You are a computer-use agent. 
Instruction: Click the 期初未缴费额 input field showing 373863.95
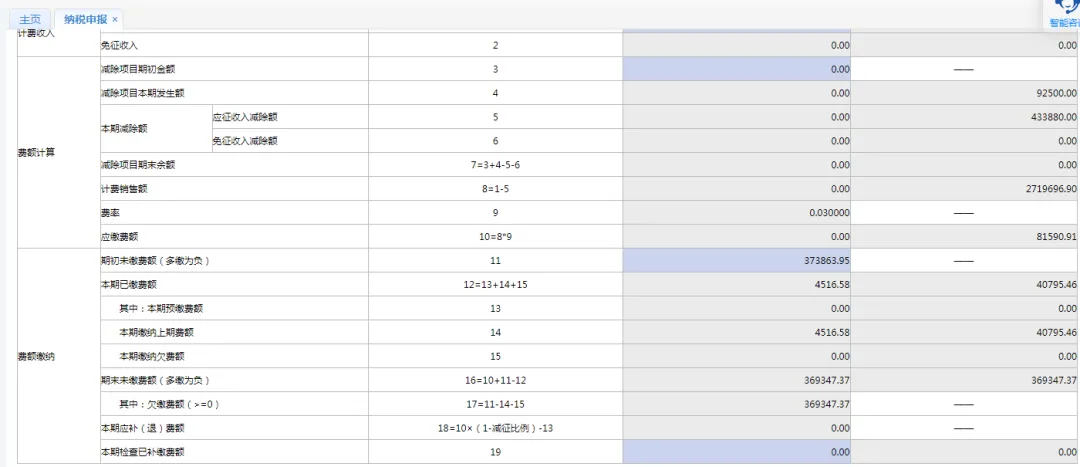coord(736,261)
